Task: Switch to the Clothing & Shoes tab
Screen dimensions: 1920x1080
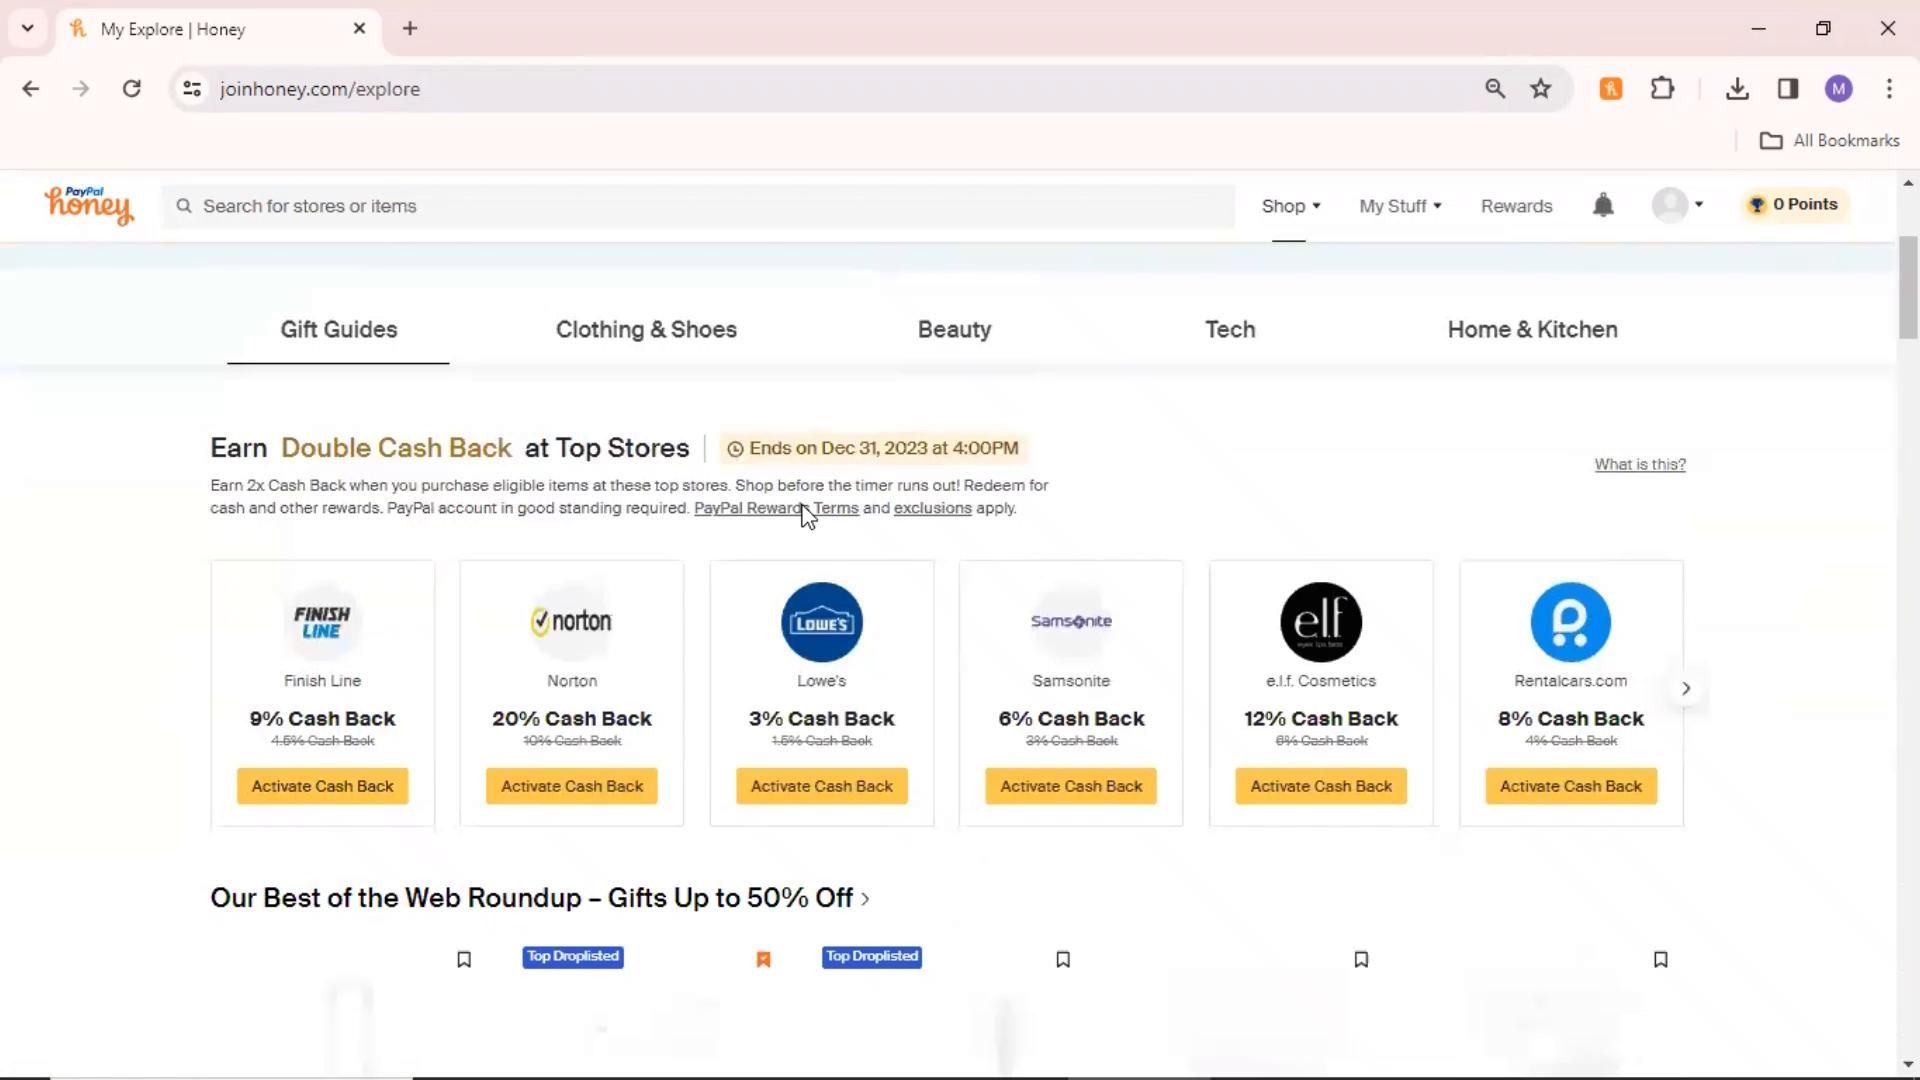Action: tap(646, 330)
